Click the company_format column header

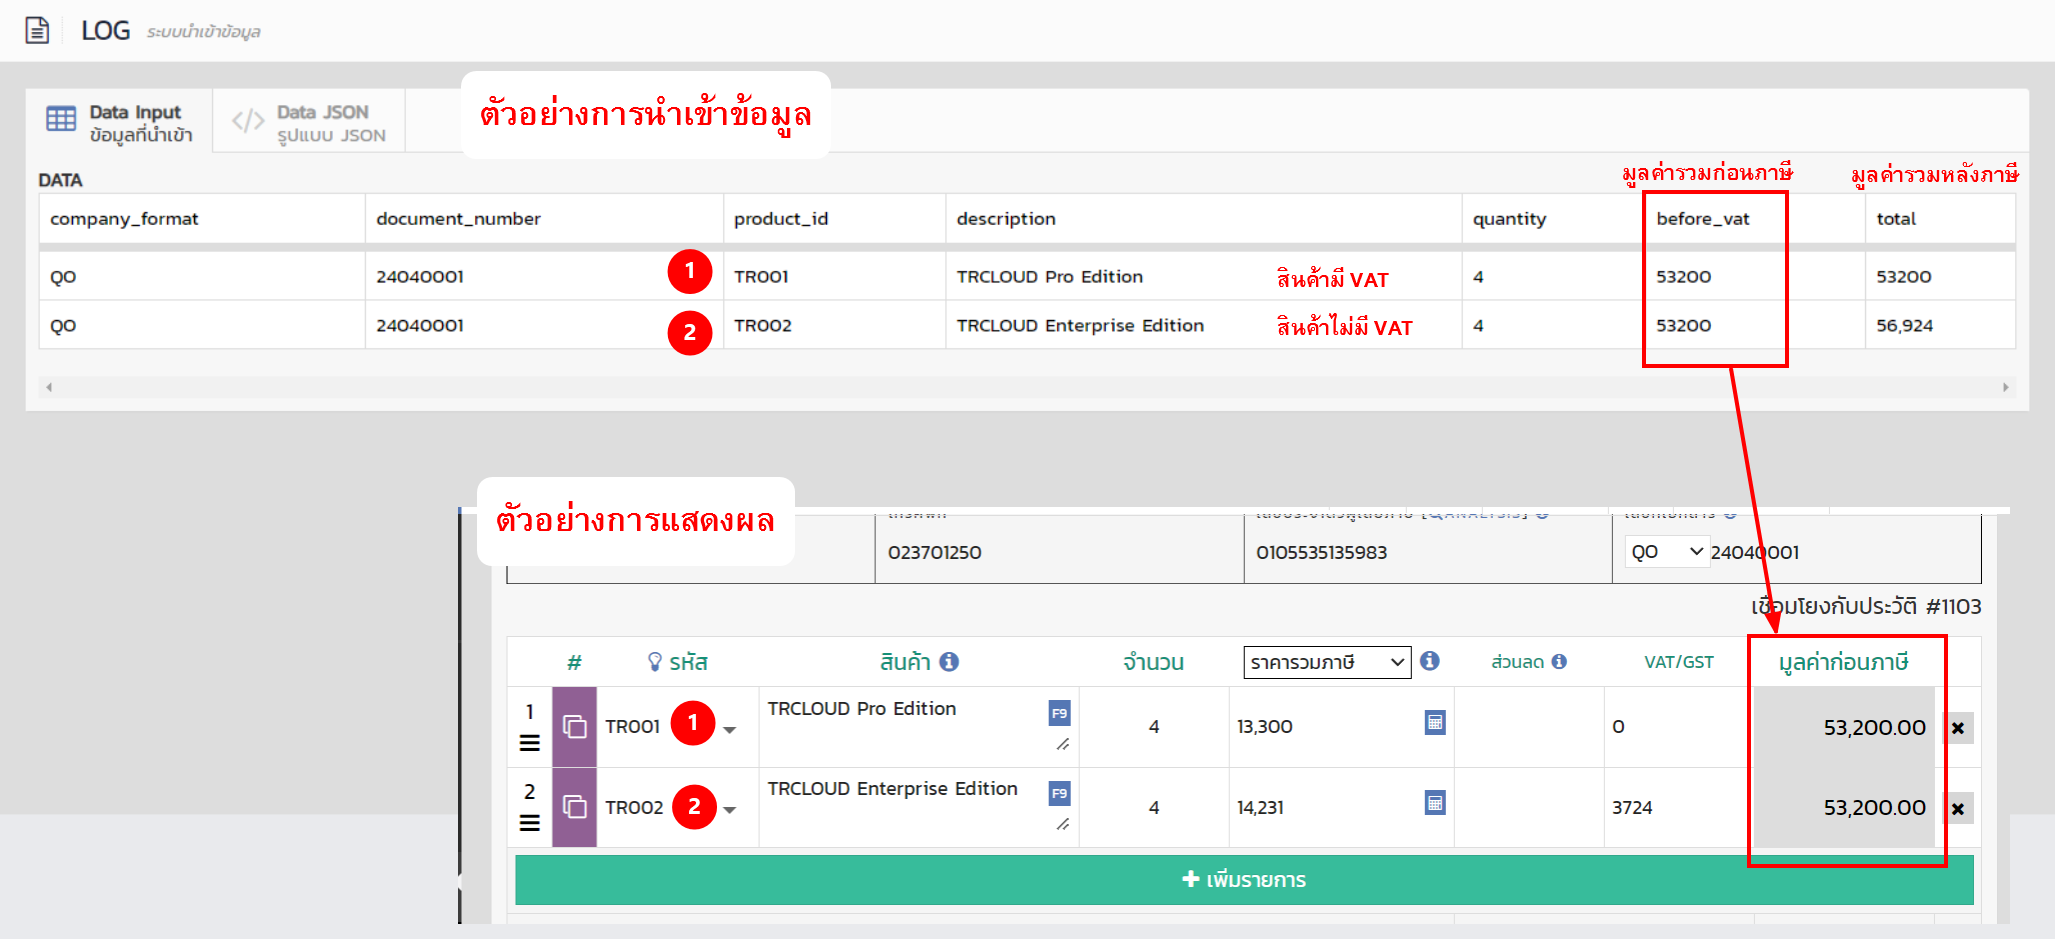tap(202, 219)
